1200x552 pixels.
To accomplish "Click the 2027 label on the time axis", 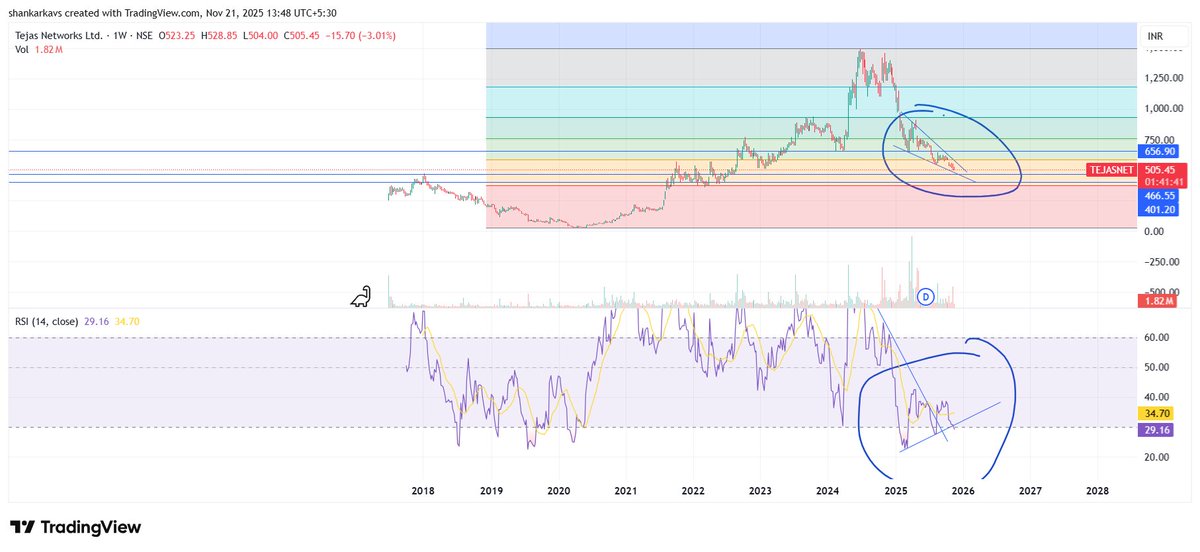I will tap(1030, 491).
